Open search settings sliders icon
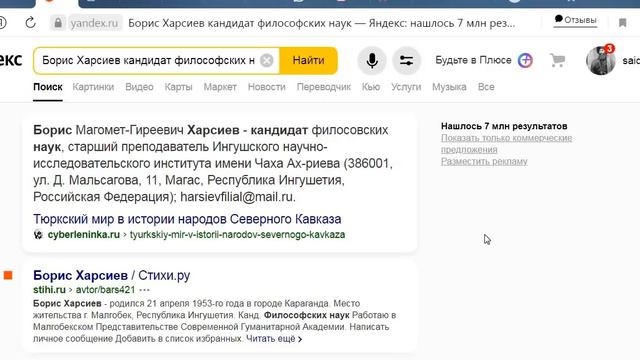 (x=406, y=60)
